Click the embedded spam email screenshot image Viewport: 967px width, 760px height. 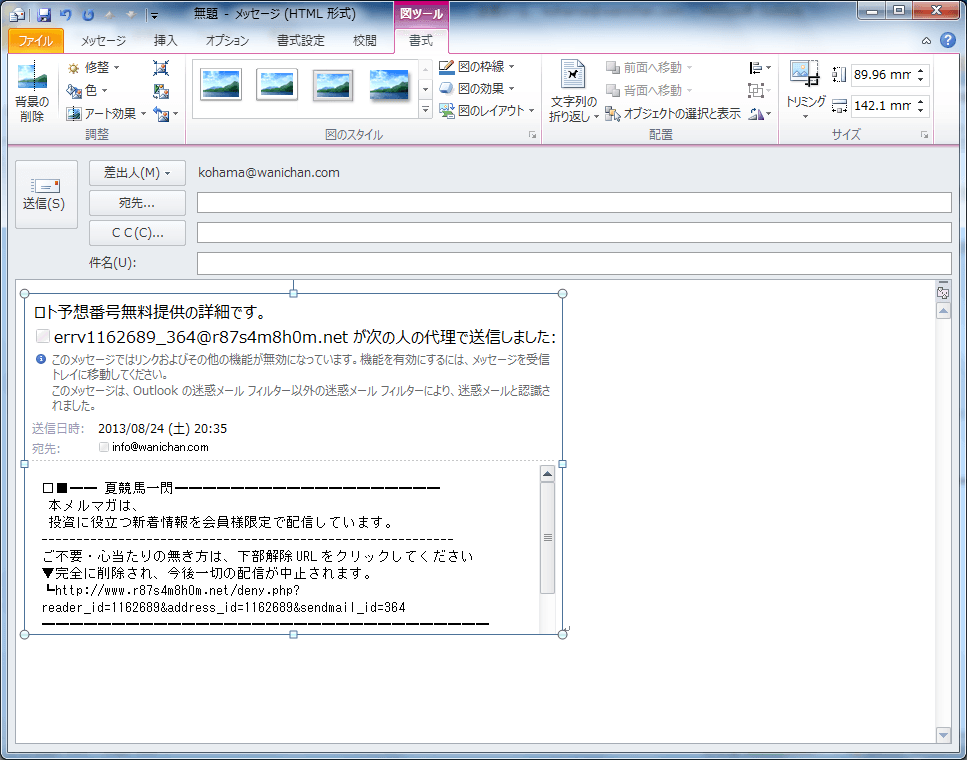pyautogui.click(x=294, y=464)
